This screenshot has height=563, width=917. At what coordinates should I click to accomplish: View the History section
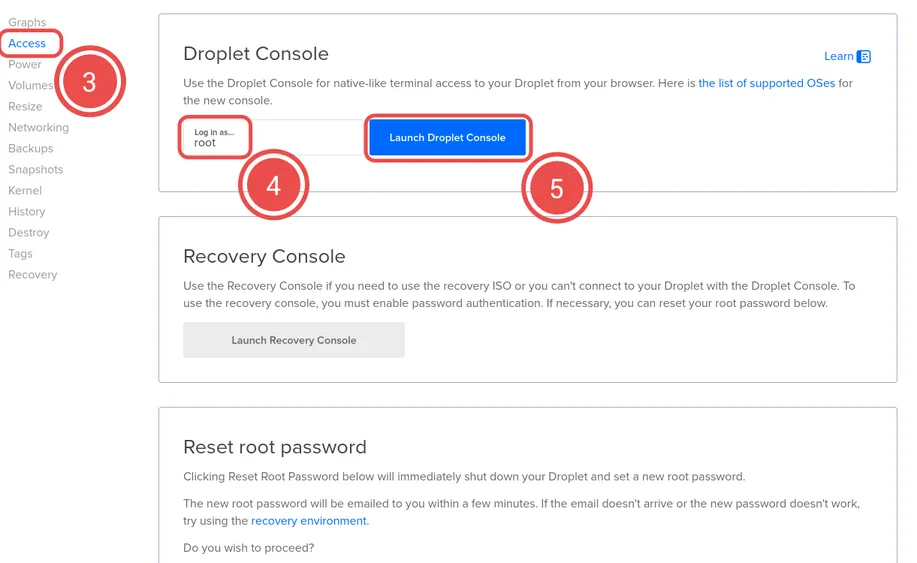click(27, 211)
